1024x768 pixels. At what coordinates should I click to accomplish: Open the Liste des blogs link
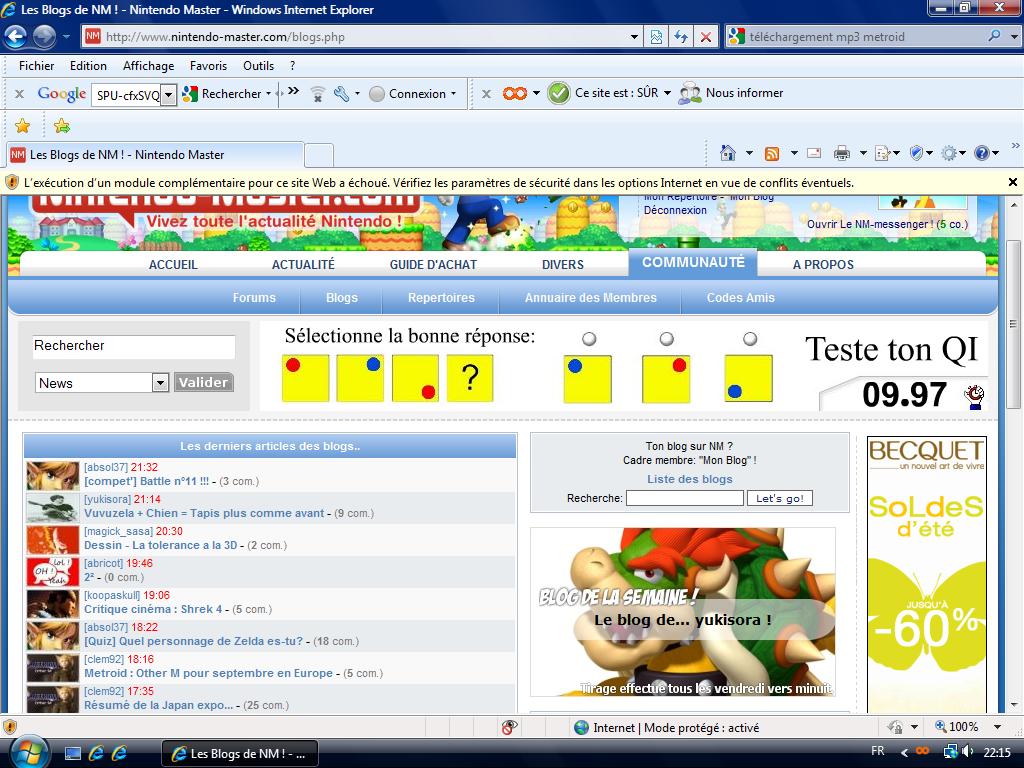(690, 479)
